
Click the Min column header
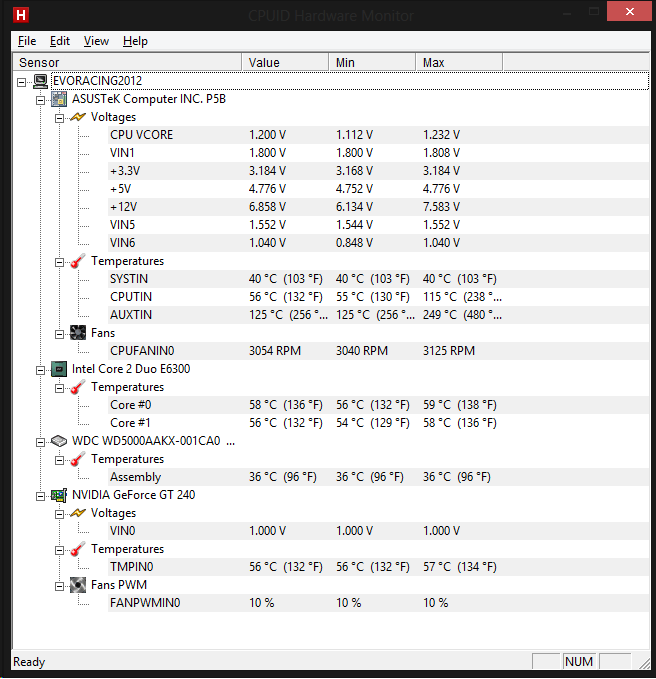click(x=372, y=62)
